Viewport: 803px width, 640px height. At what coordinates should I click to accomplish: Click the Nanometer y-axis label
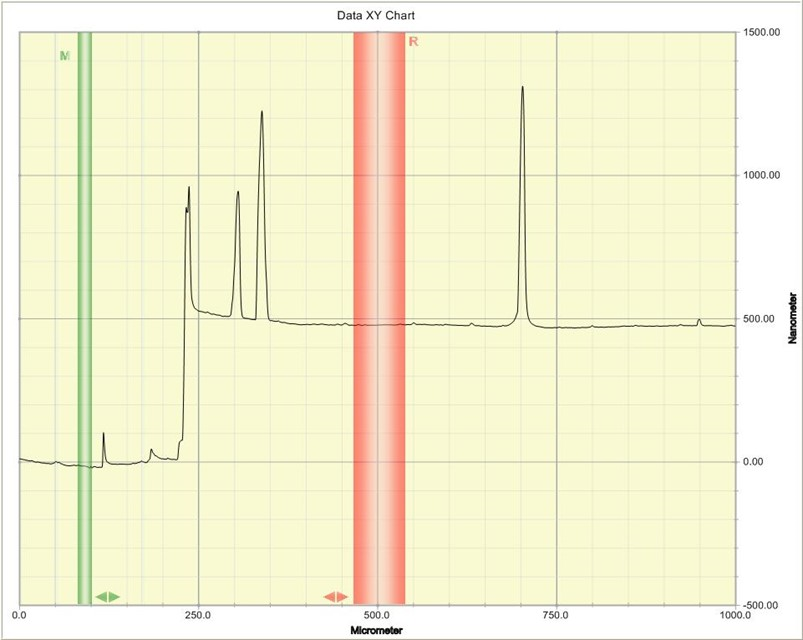(x=793, y=318)
